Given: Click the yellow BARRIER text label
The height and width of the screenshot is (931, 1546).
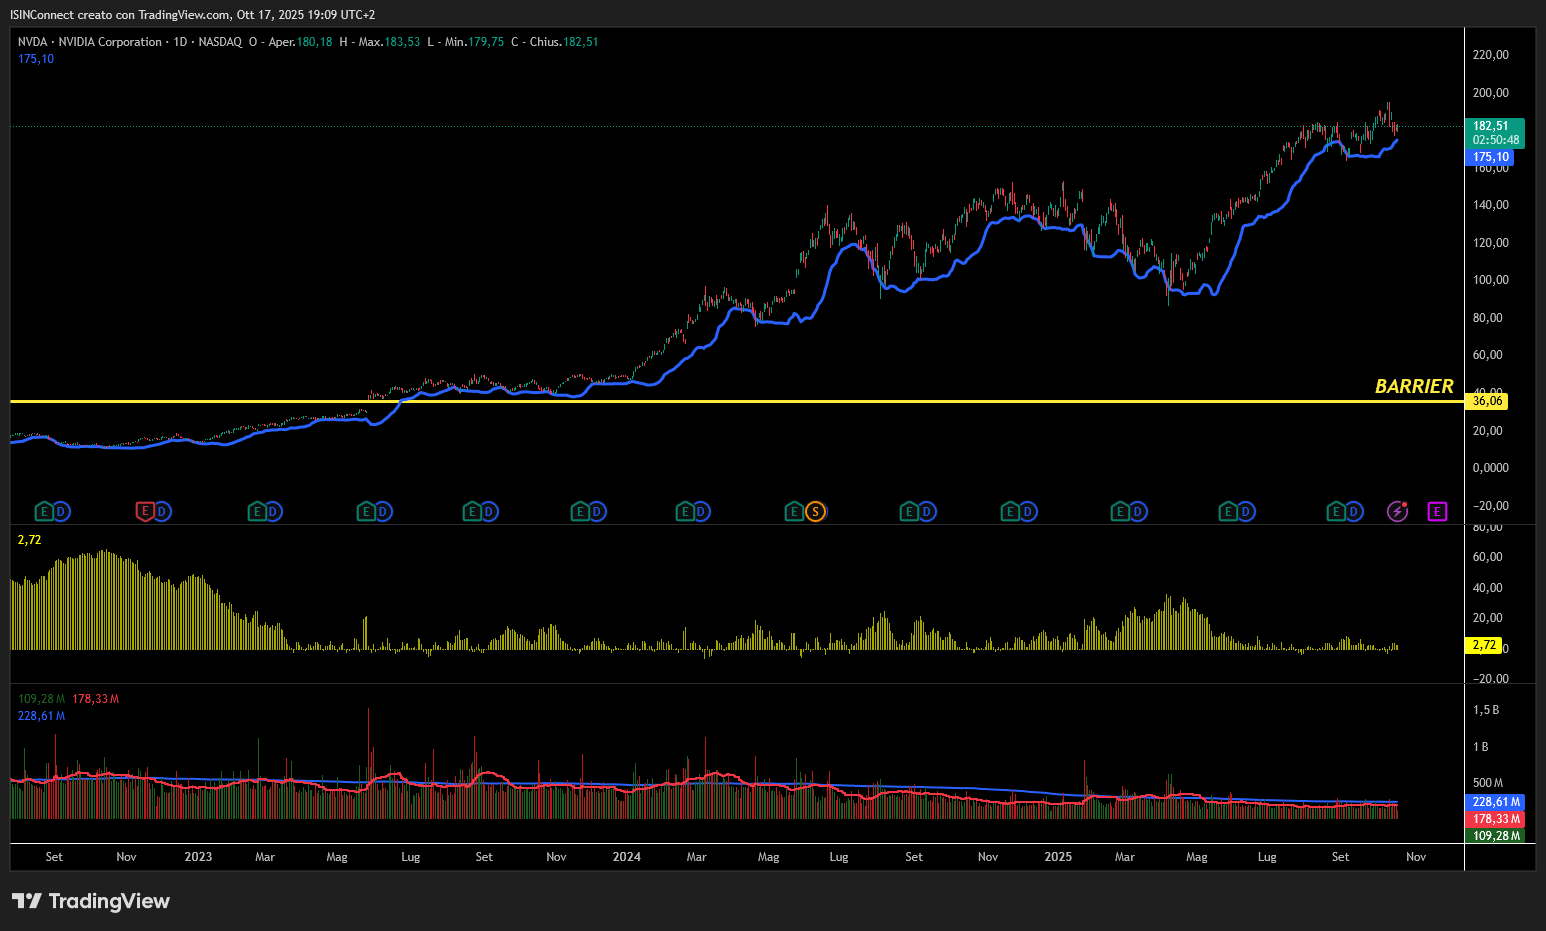Looking at the screenshot, I should click(x=1413, y=386).
